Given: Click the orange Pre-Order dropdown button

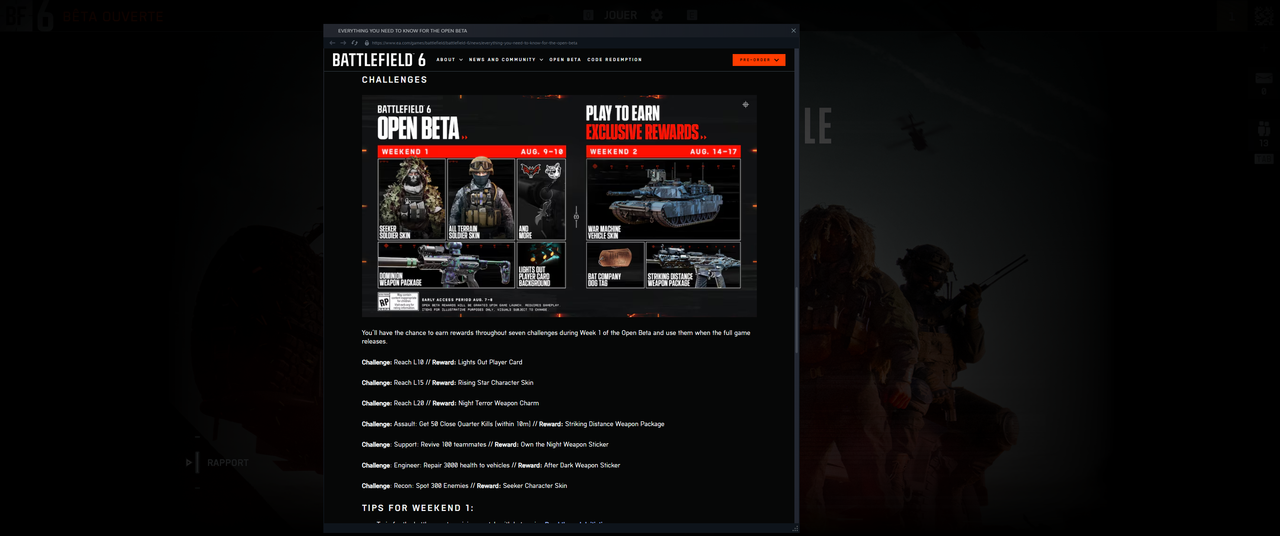Looking at the screenshot, I should (759, 60).
